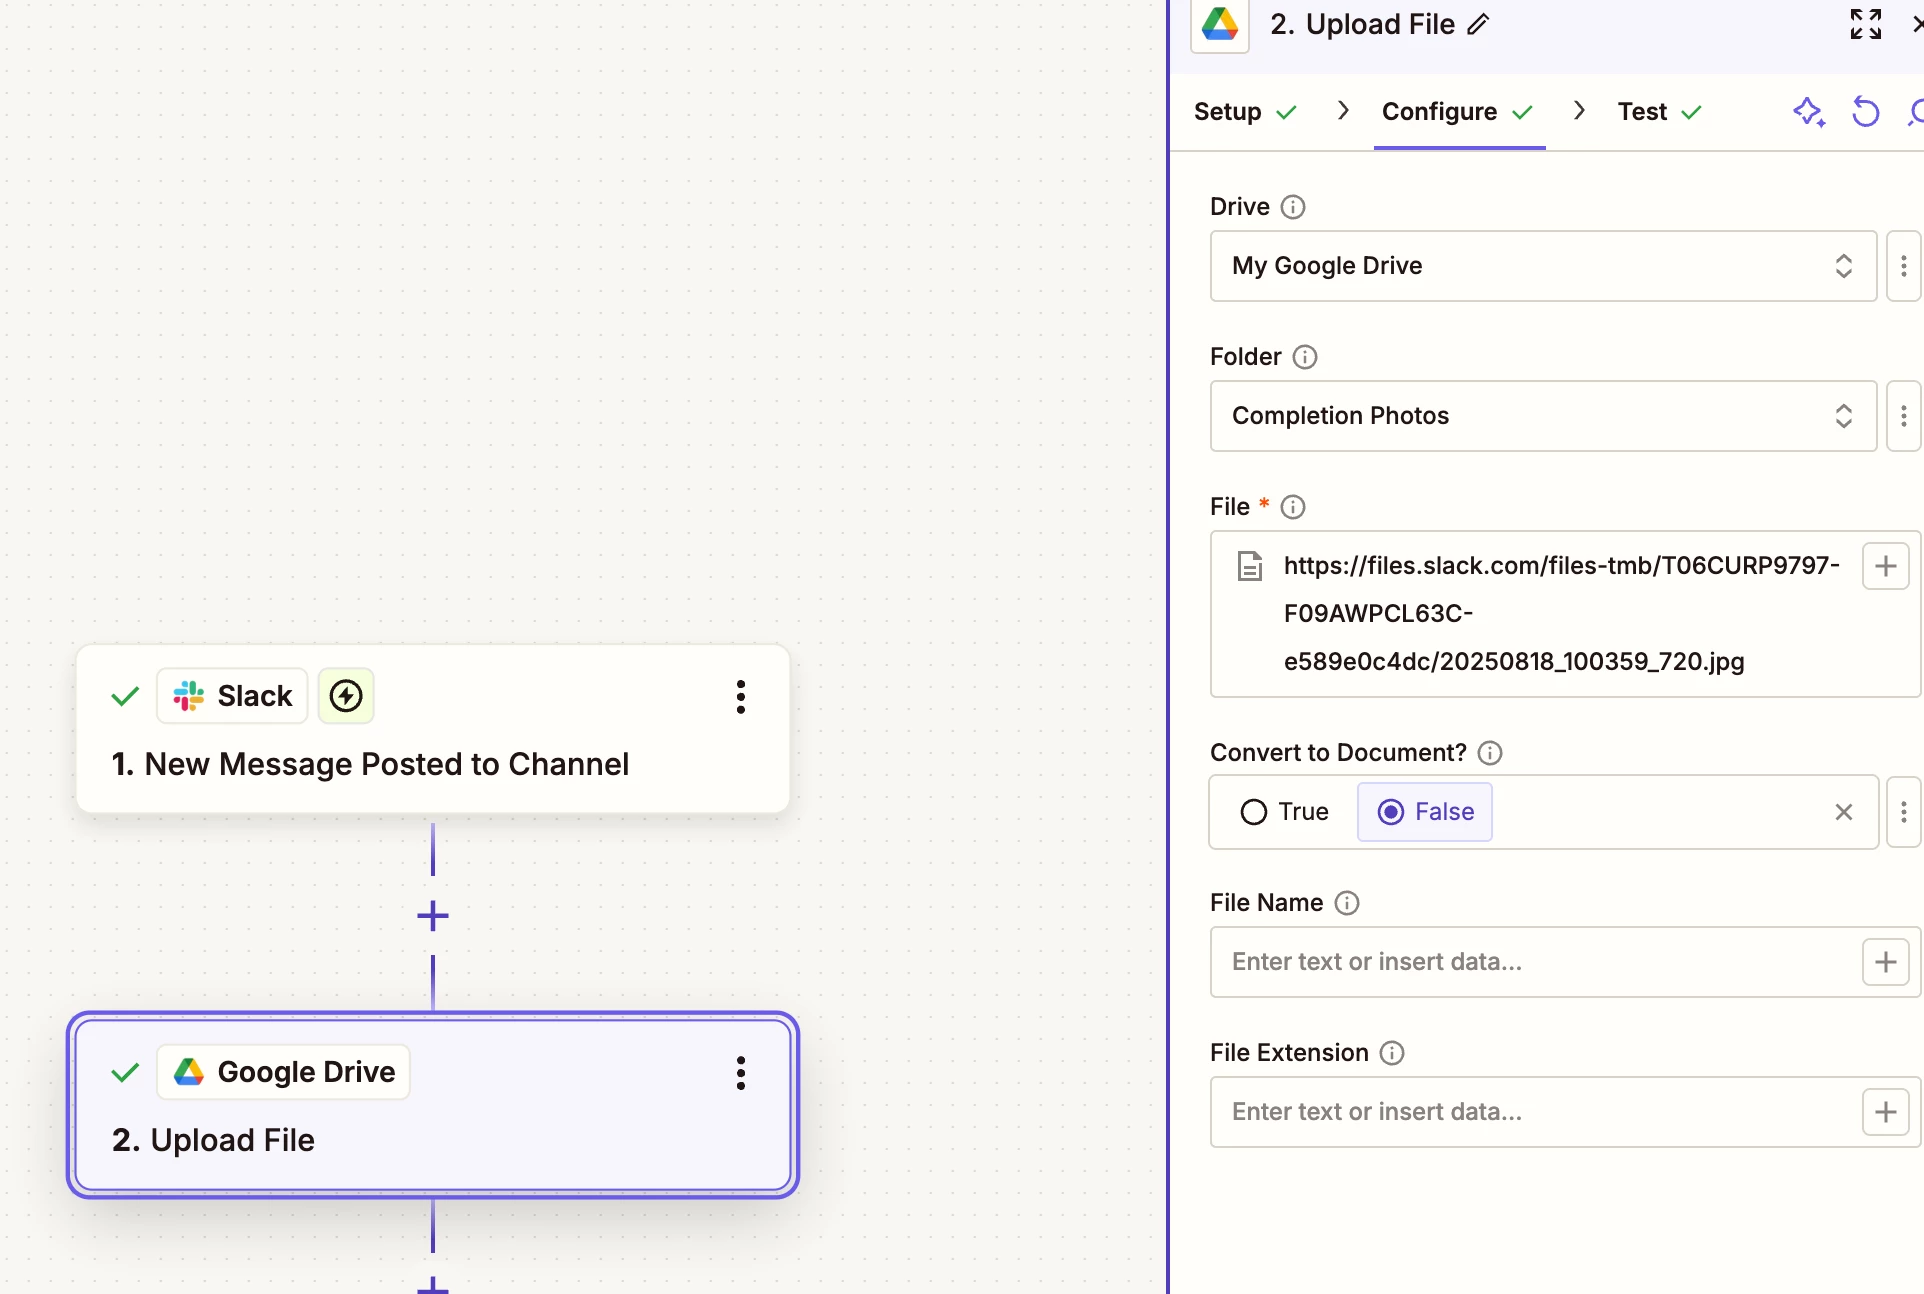Expand the step panel to full screen

(x=1866, y=24)
